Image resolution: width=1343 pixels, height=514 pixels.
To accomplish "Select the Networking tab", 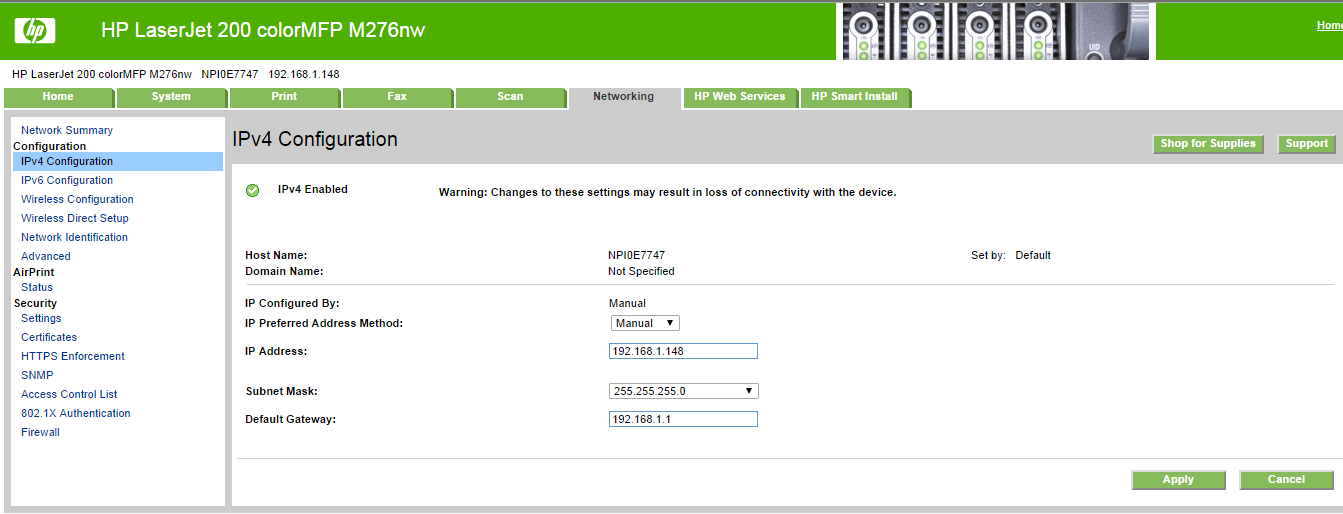I will 624,97.
